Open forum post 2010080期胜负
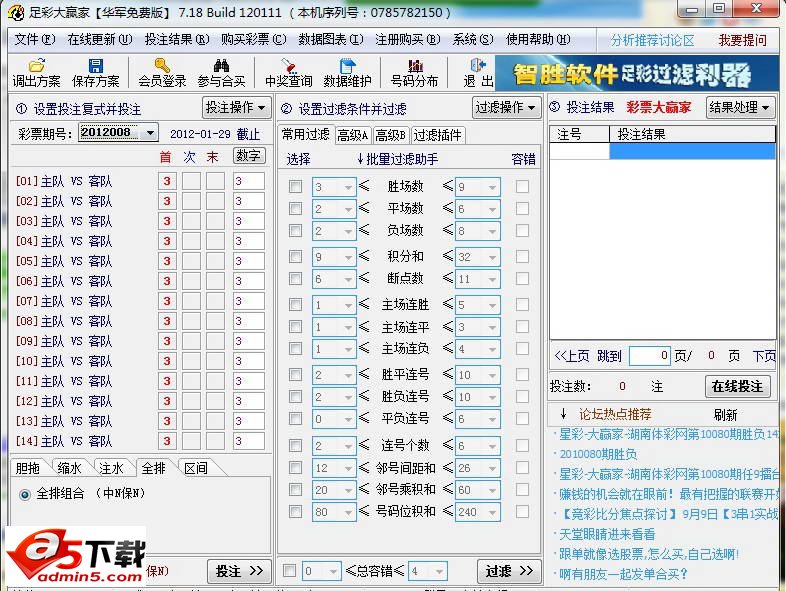The image size is (786, 591). tap(598, 455)
